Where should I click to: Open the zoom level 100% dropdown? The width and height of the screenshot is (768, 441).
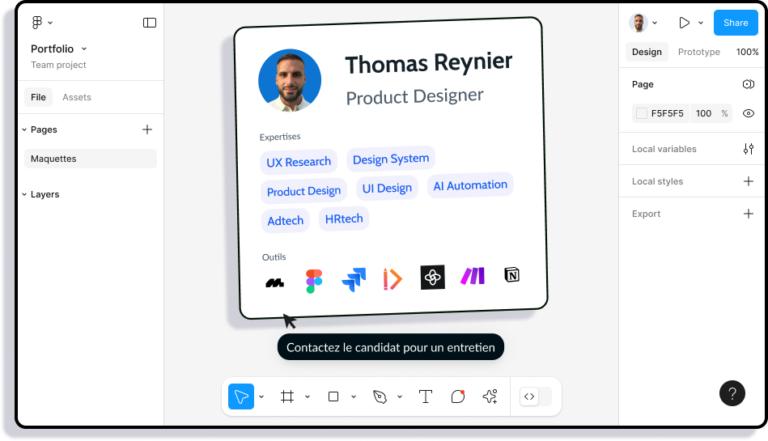point(747,52)
